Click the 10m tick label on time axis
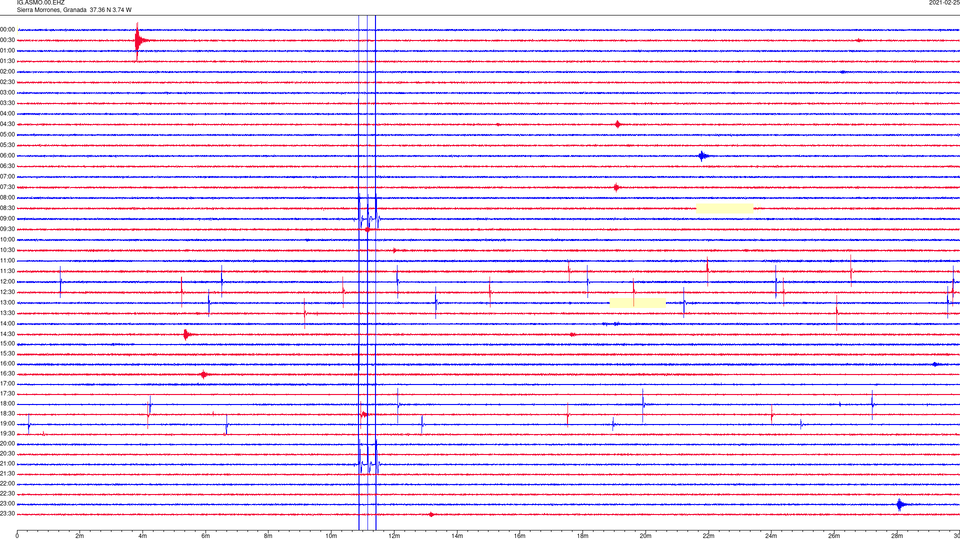Viewport: 960px width, 540px height. pyautogui.click(x=331, y=536)
